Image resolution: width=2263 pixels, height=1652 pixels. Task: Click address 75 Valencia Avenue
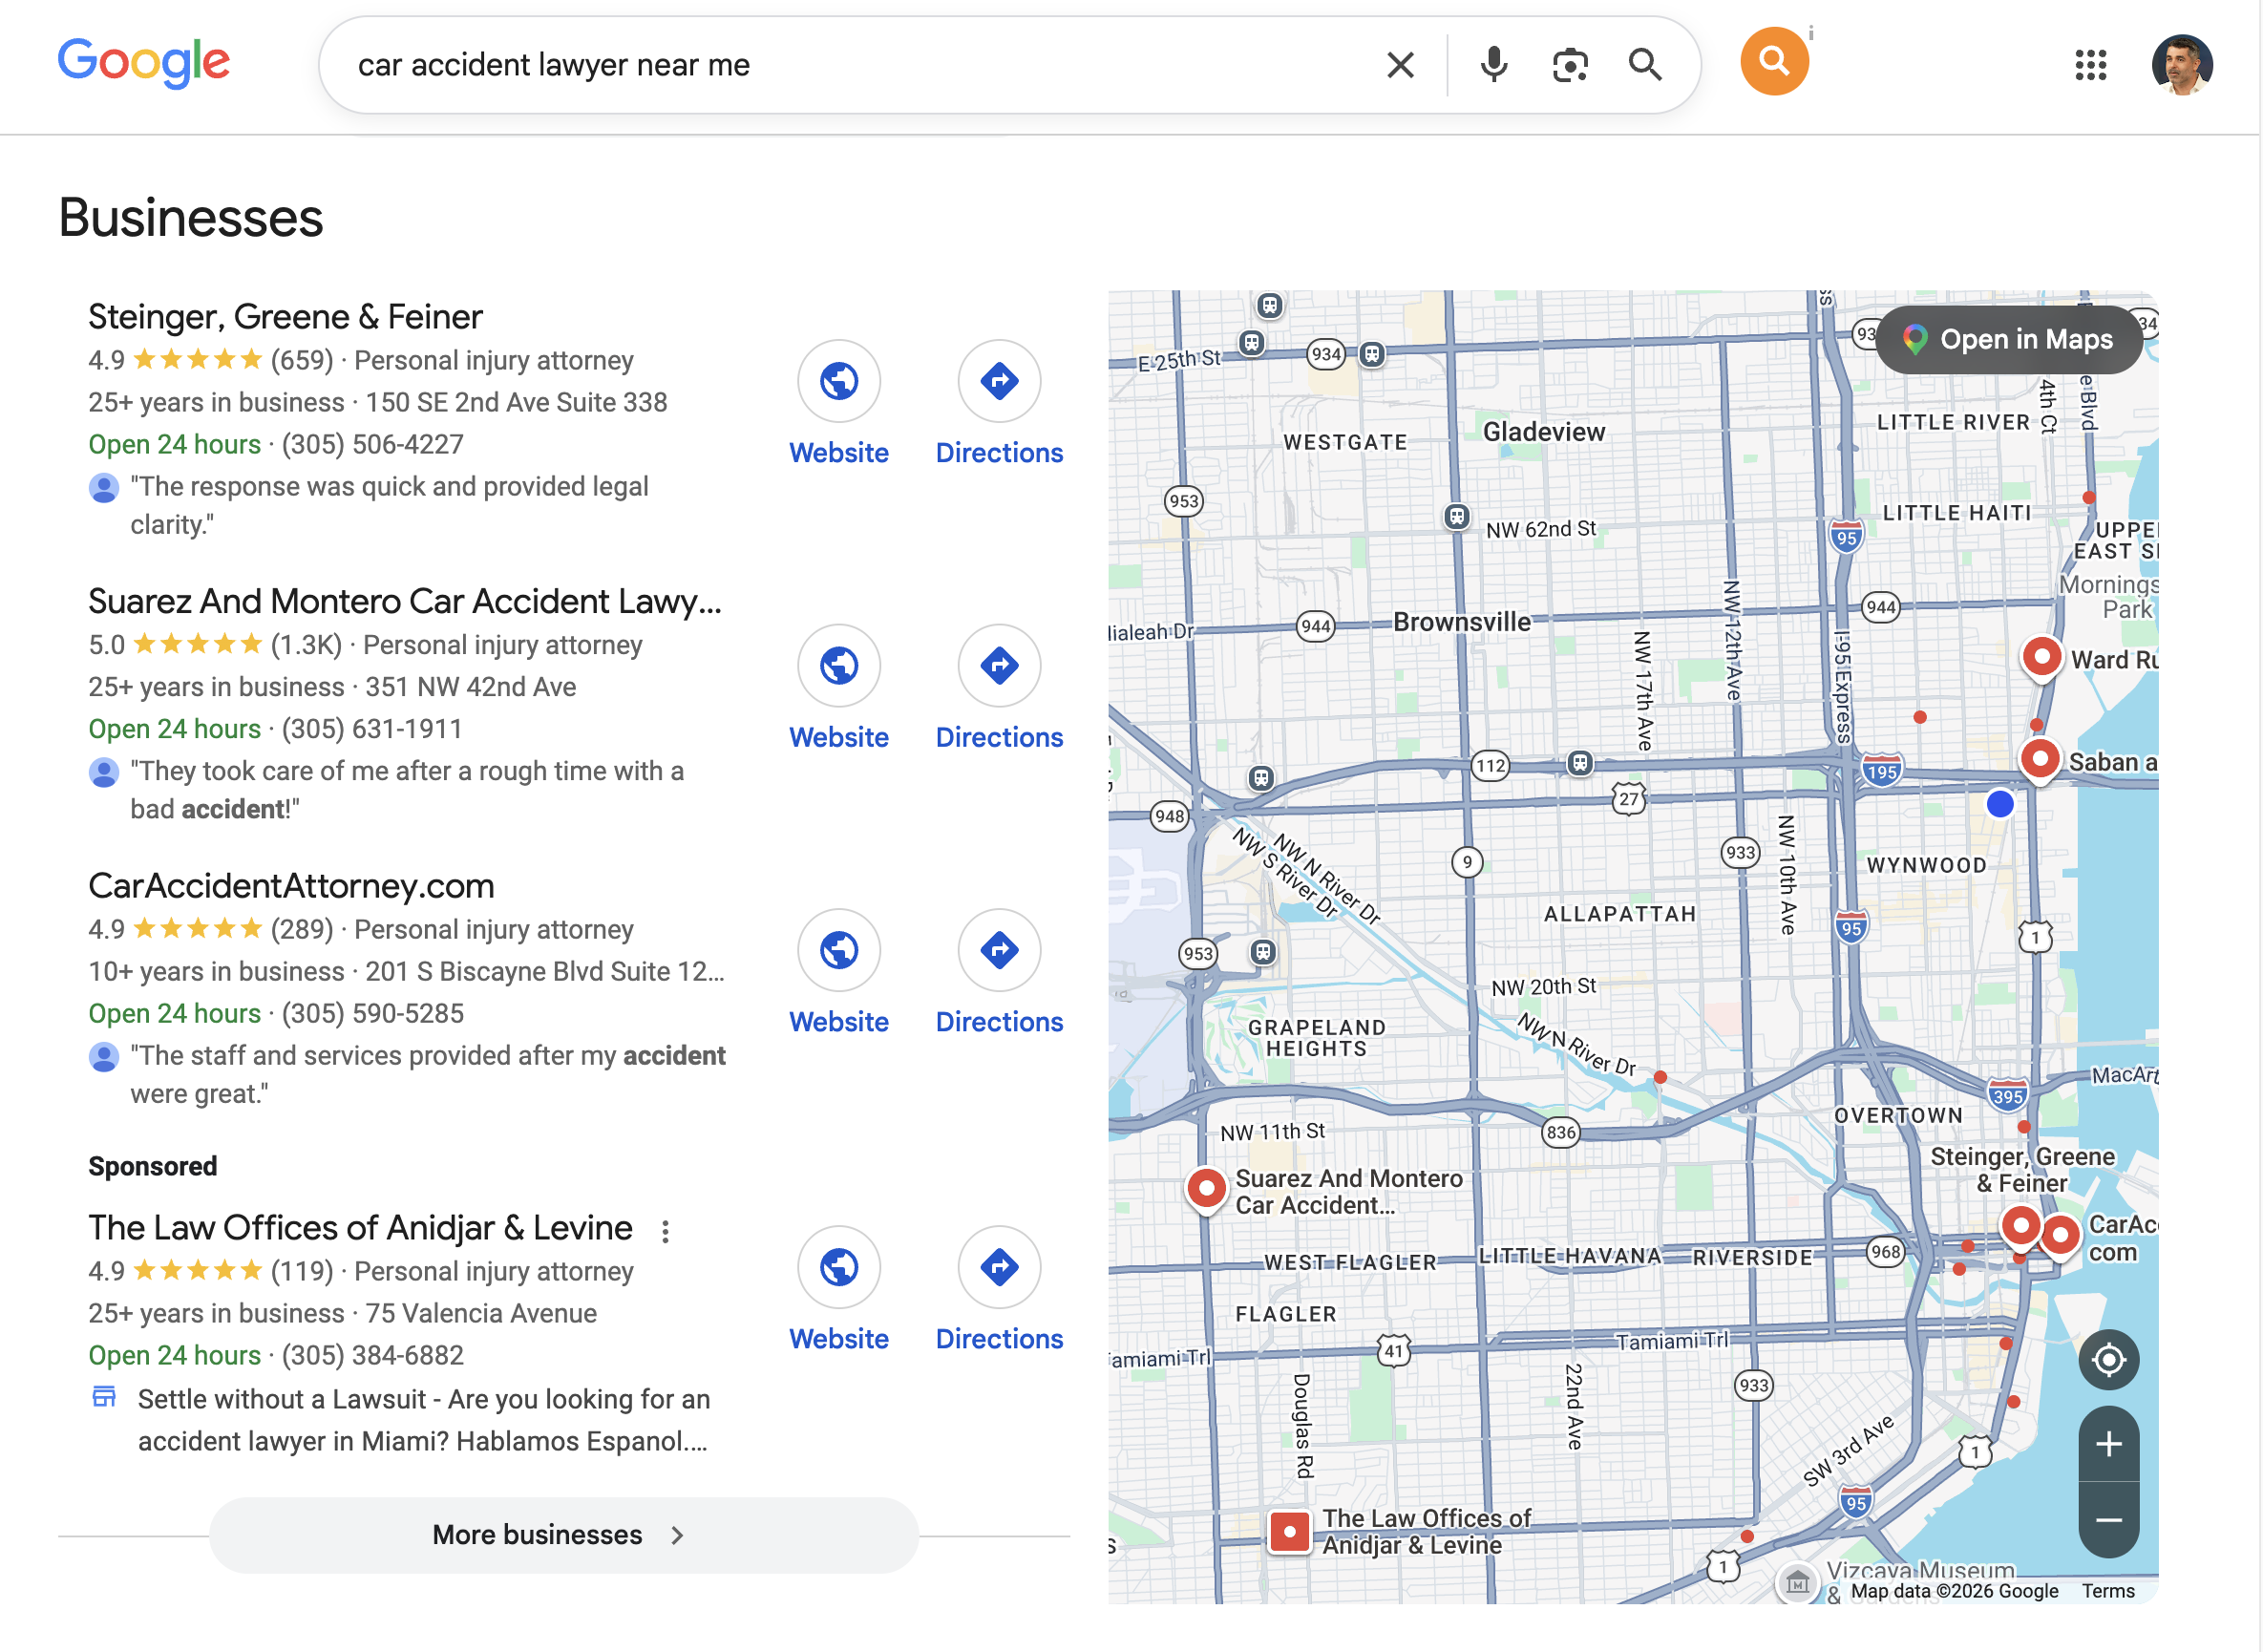pos(481,1314)
